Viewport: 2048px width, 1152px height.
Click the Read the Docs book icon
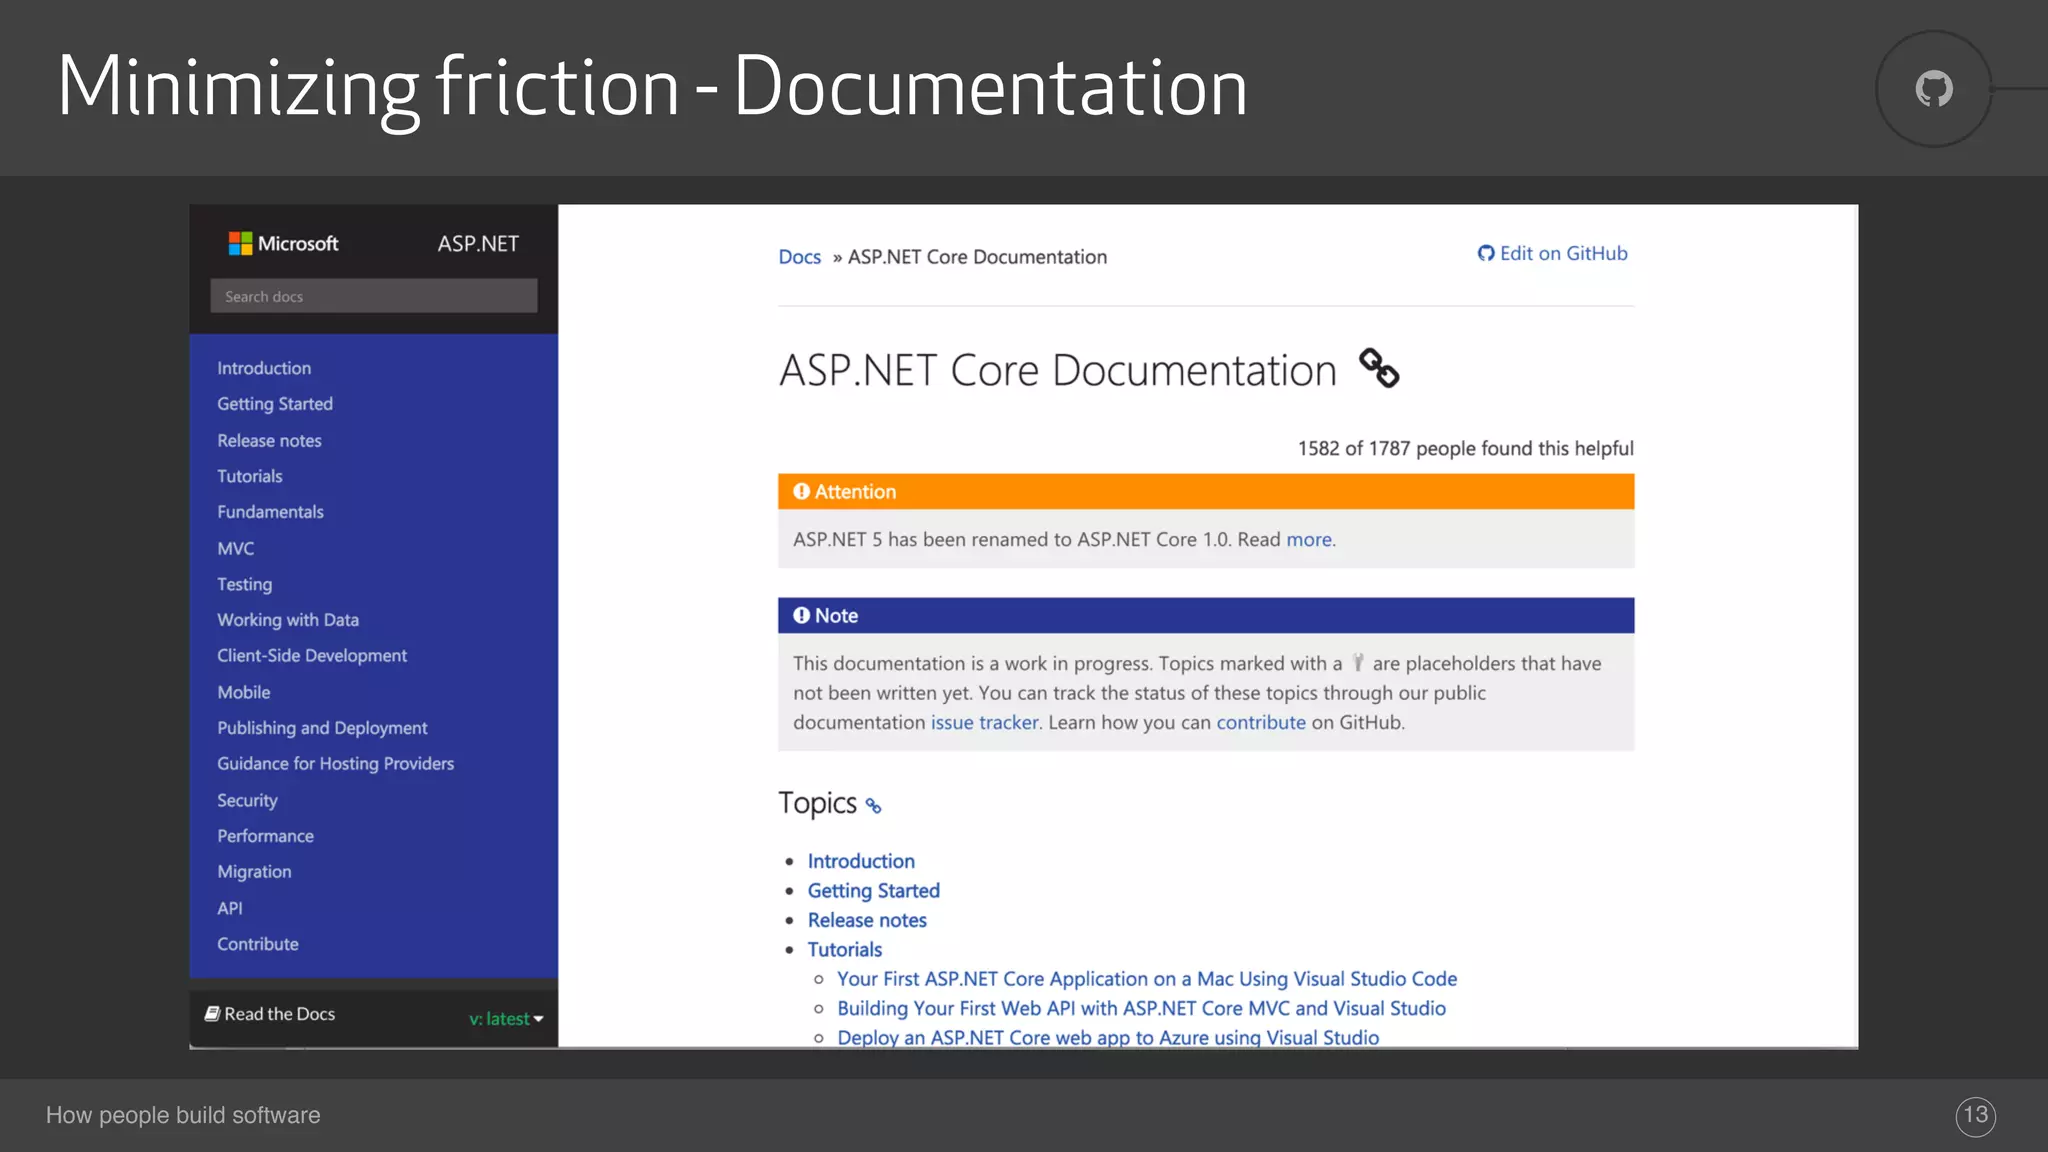tap(212, 1013)
